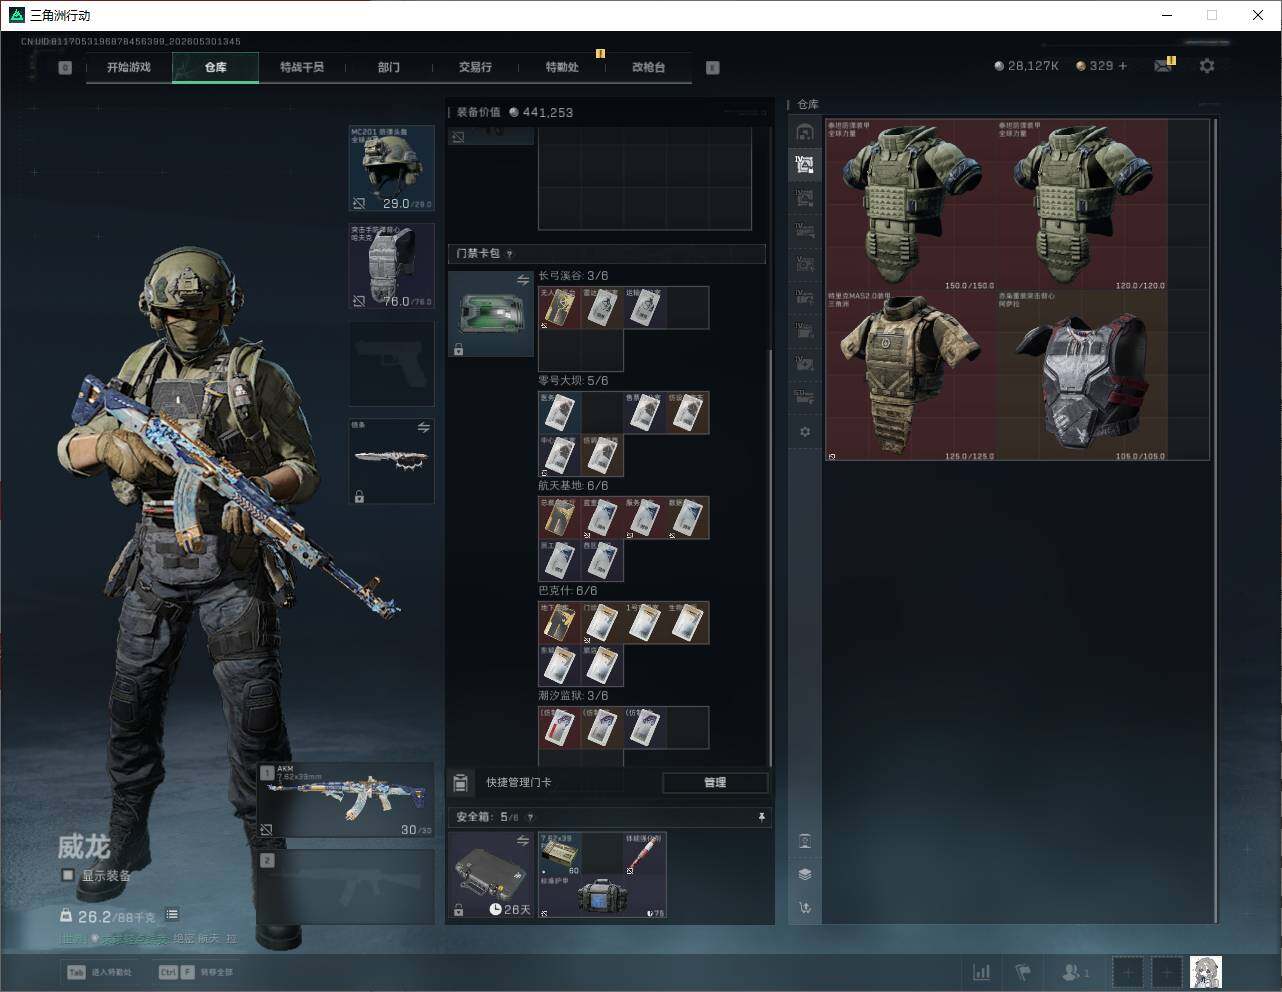1282x992 pixels.
Task: Click the 零号大坝: 5/6 label
Action: pyautogui.click(x=573, y=381)
